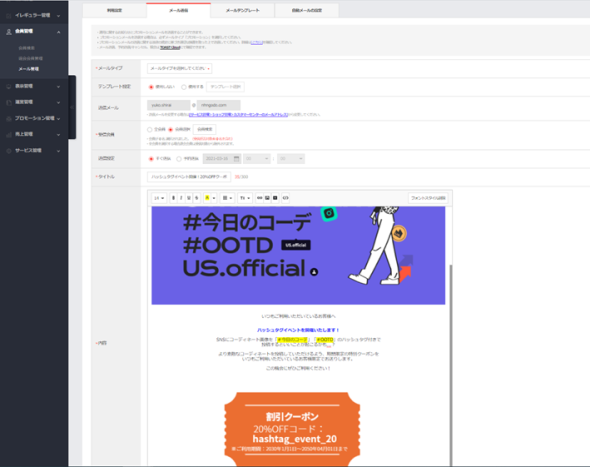Viewport: 590px width, 467px height.
Task: Select the template 使用する radio button
Action: pos(184,87)
